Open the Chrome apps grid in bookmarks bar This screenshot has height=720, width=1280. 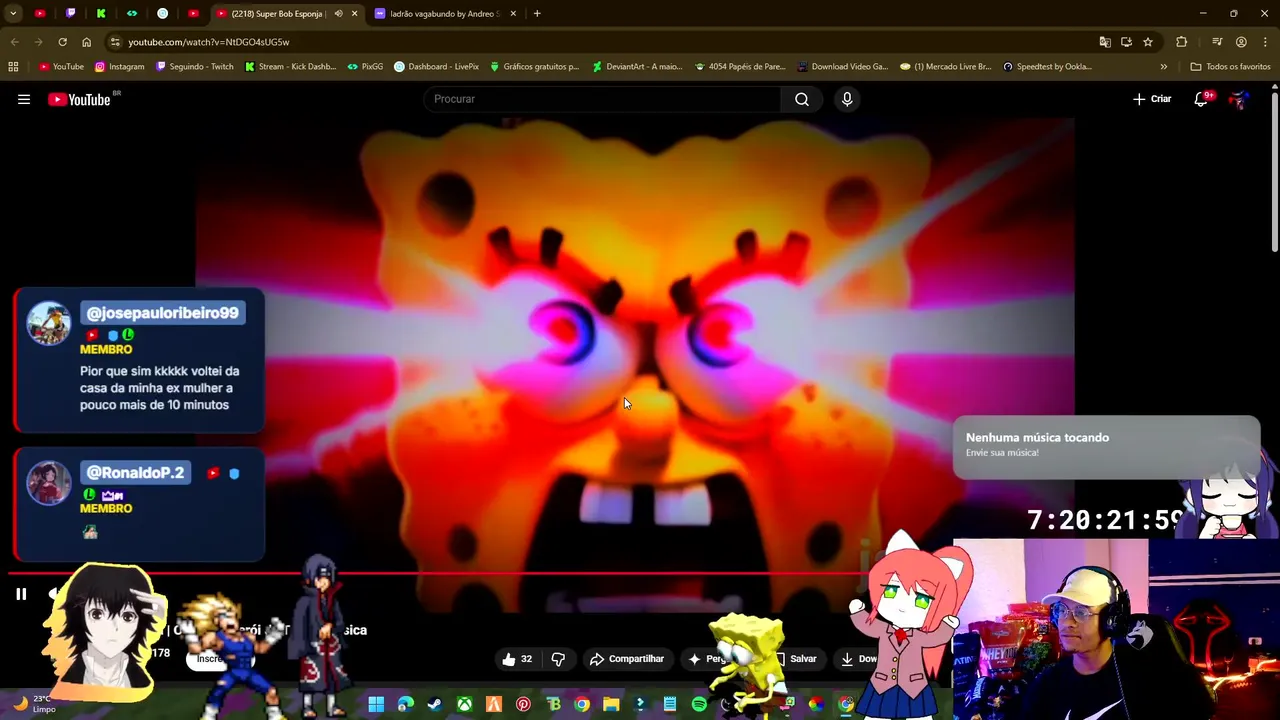[13, 67]
